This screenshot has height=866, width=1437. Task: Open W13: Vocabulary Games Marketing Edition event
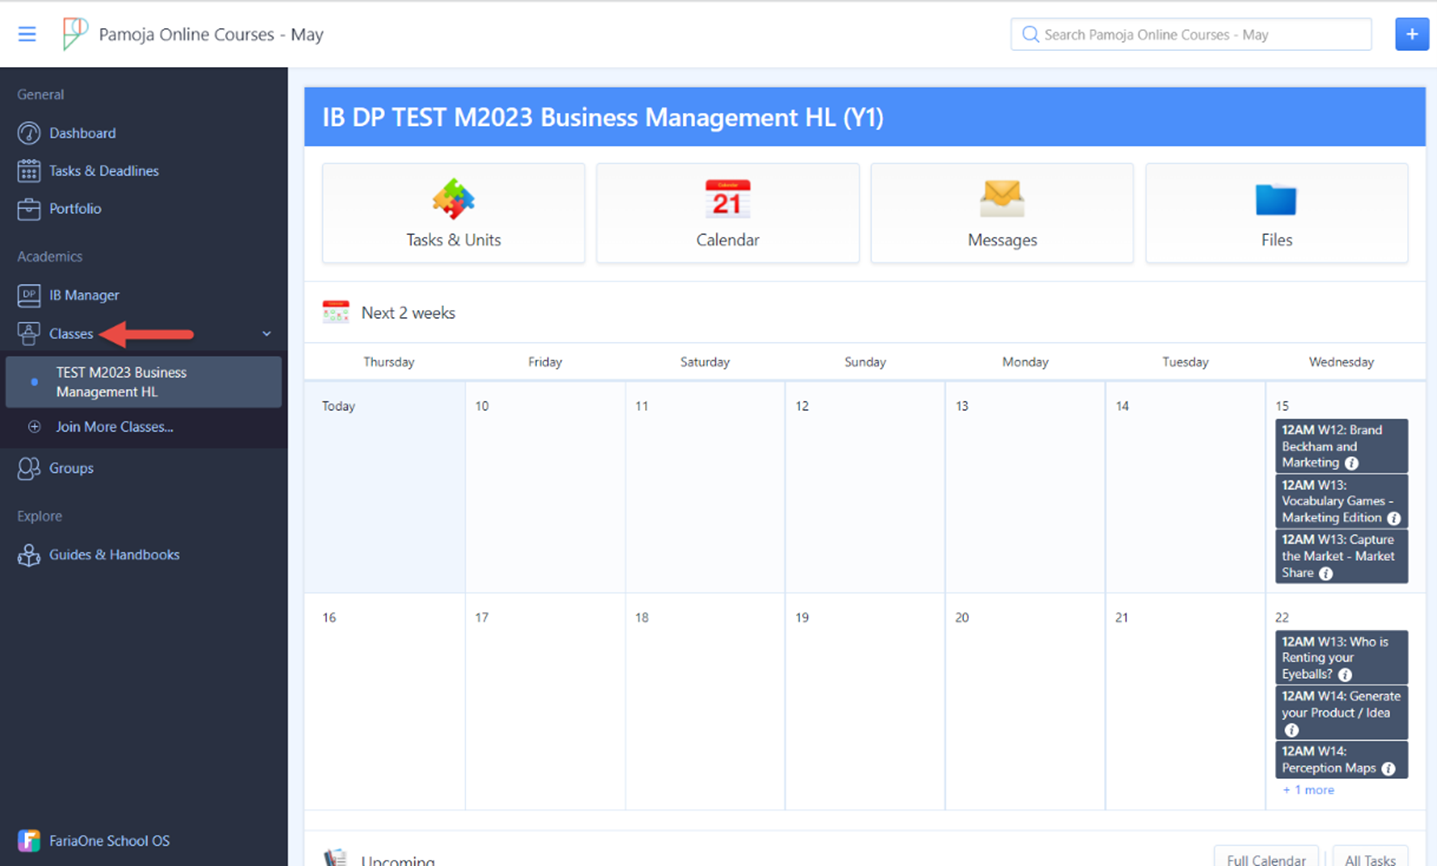coord(1341,501)
